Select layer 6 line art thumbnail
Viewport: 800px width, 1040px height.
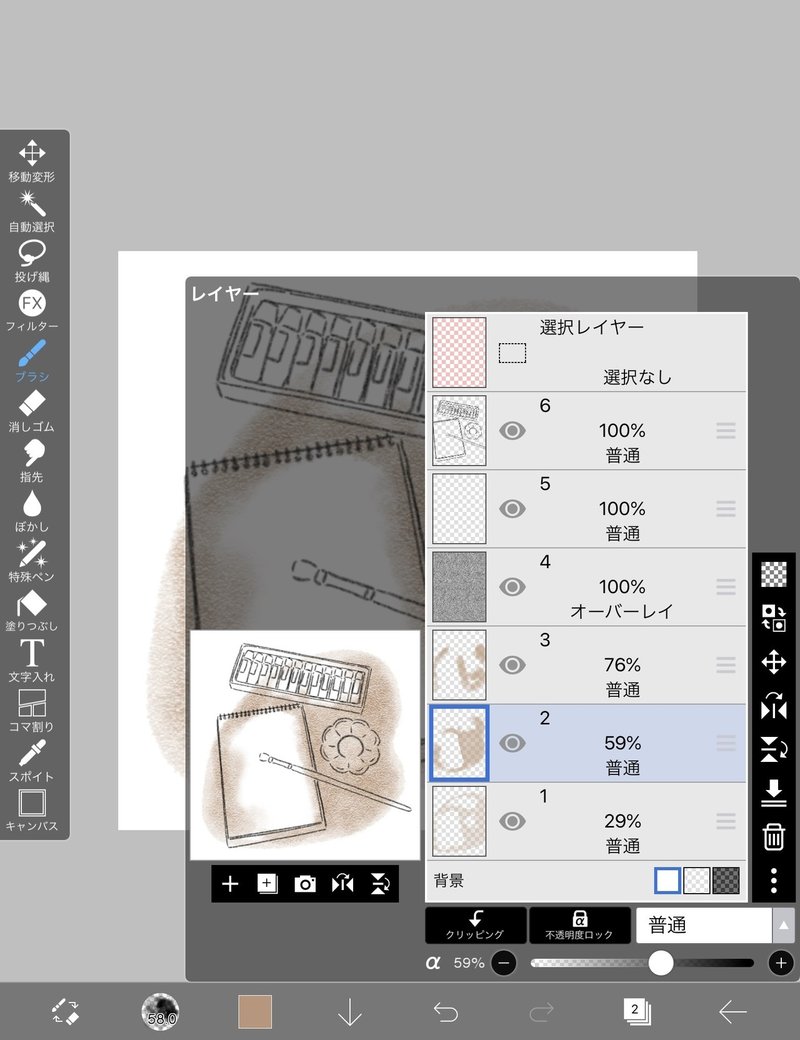(459, 430)
